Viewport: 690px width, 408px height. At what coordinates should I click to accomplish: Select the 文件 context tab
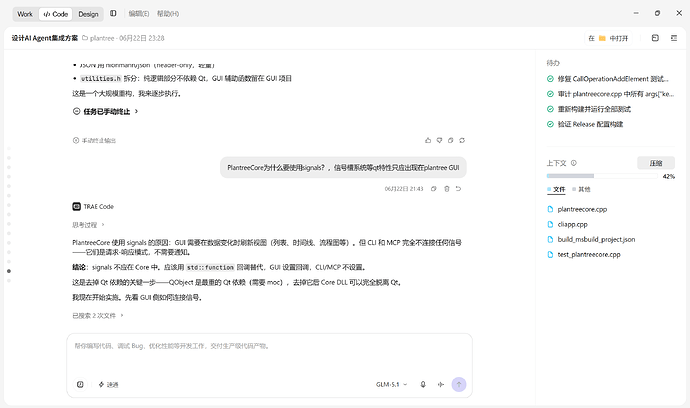[x=556, y=190]
